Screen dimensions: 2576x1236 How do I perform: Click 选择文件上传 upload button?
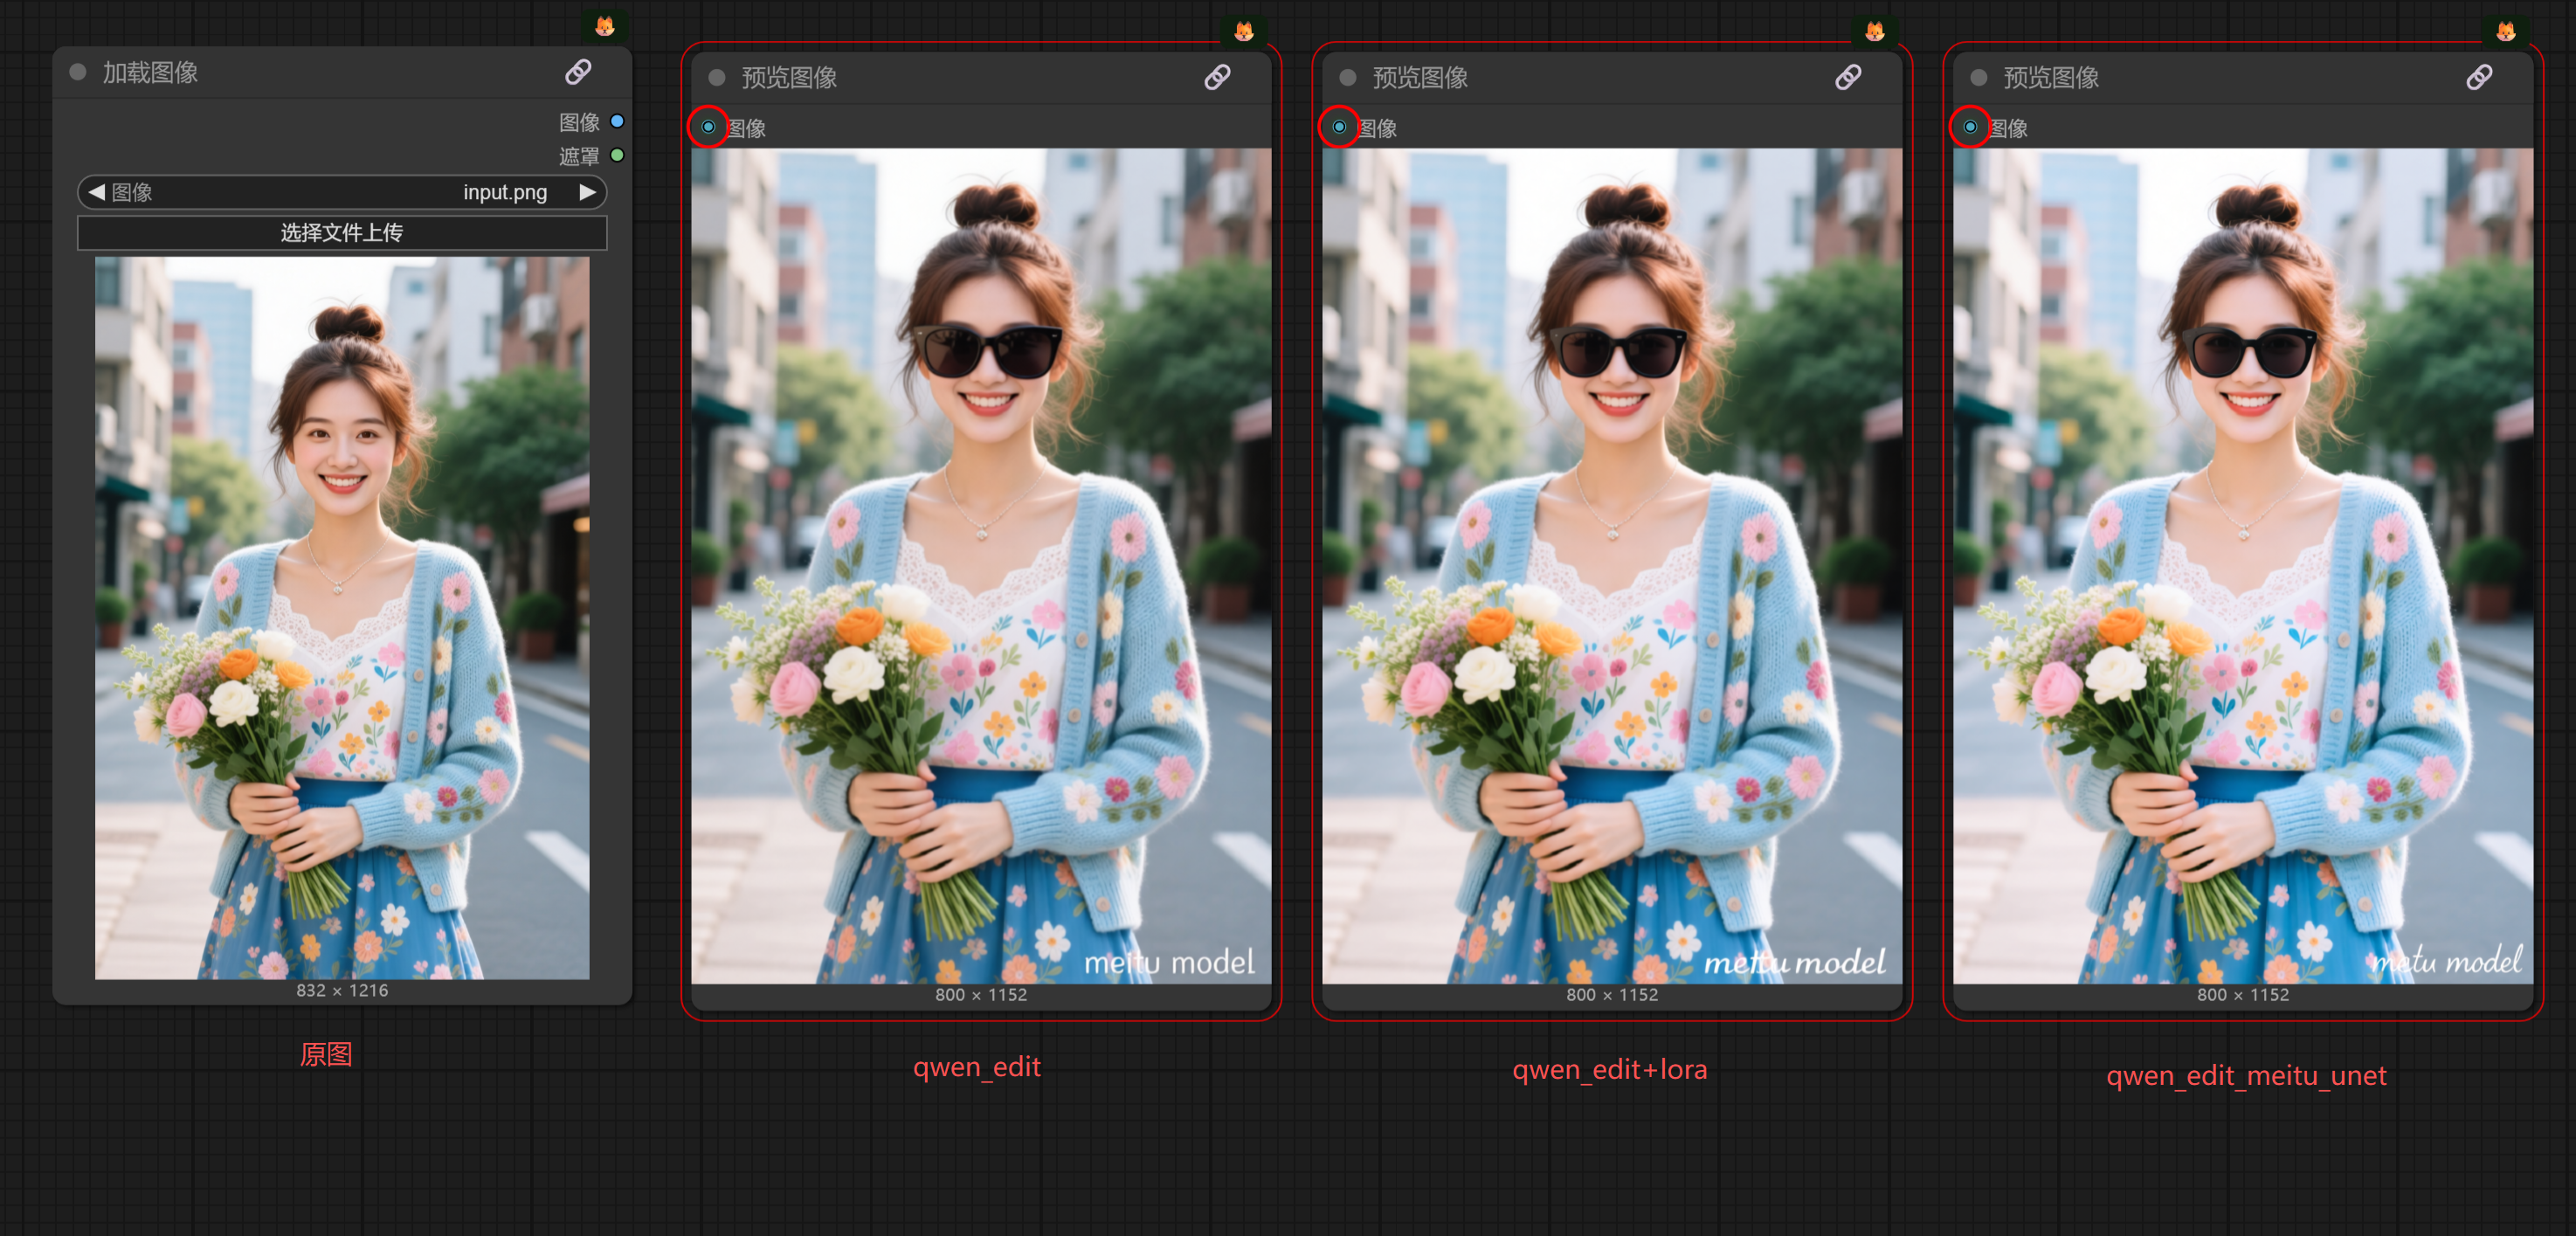(x=342, y=233)
